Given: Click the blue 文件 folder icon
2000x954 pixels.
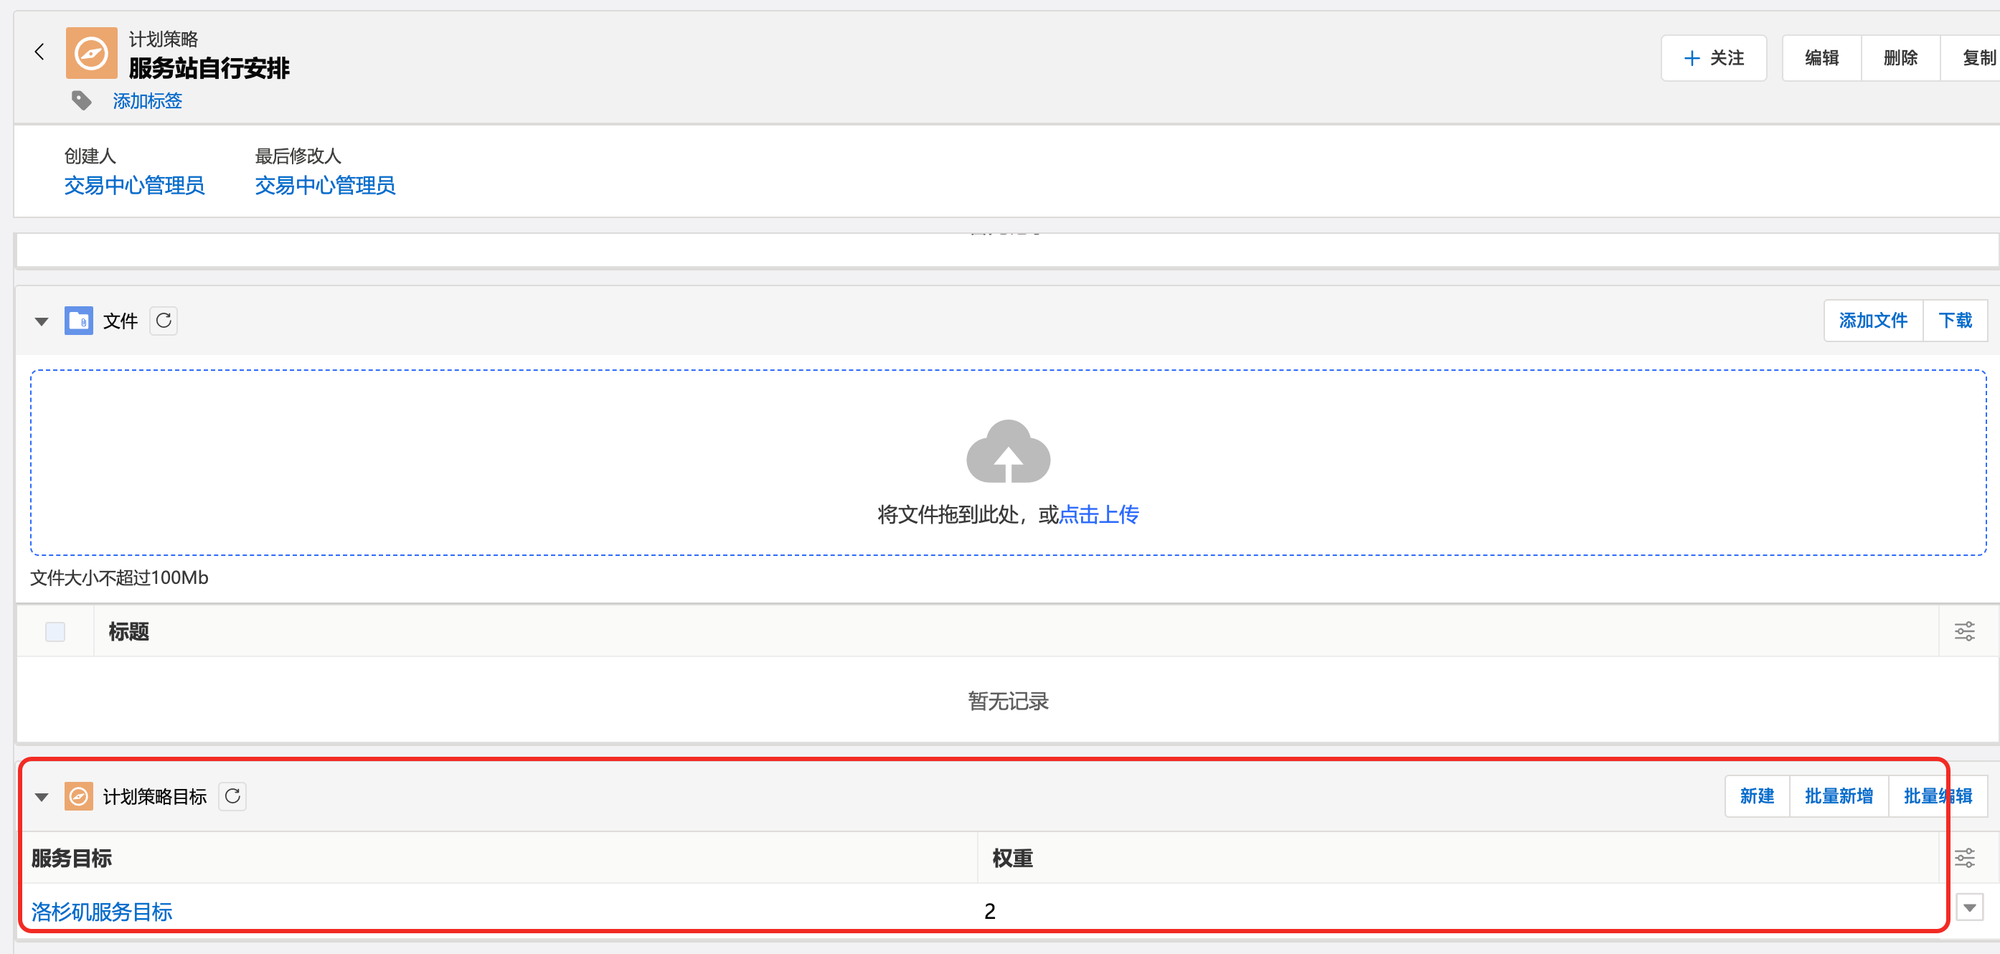Looking at the screenshot, I should coord(79,321).
